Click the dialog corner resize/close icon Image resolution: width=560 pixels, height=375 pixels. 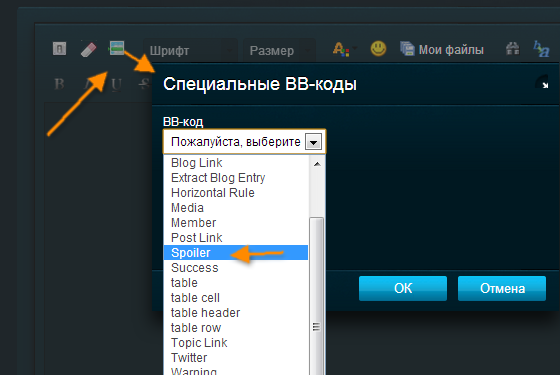[x=544, y=83]
